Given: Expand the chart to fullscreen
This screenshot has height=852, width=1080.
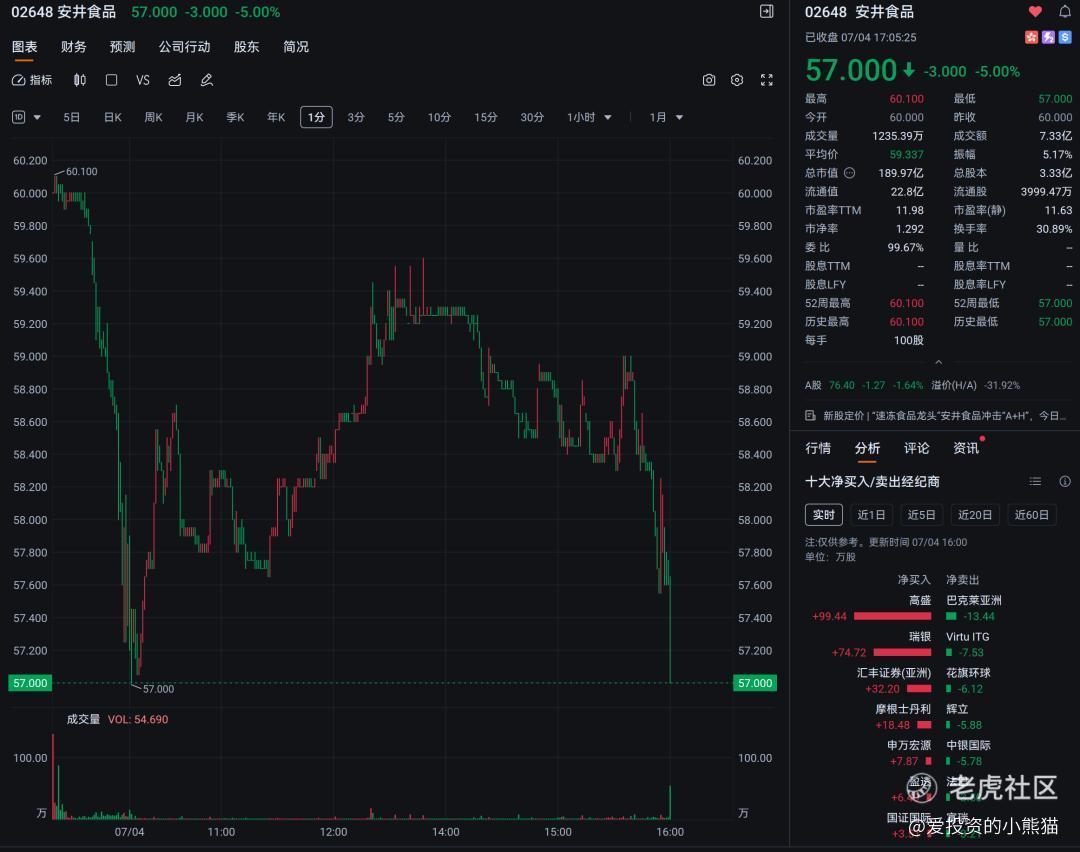Looking at the screenshot, I should click(x=767, y=80).
